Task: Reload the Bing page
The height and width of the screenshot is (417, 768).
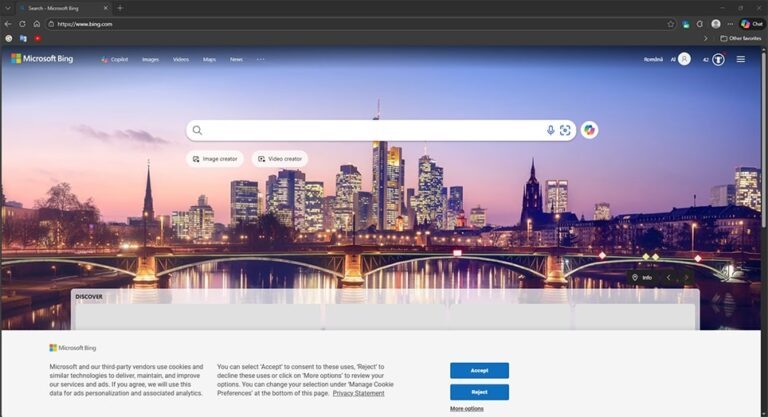Action: (22, 24)
